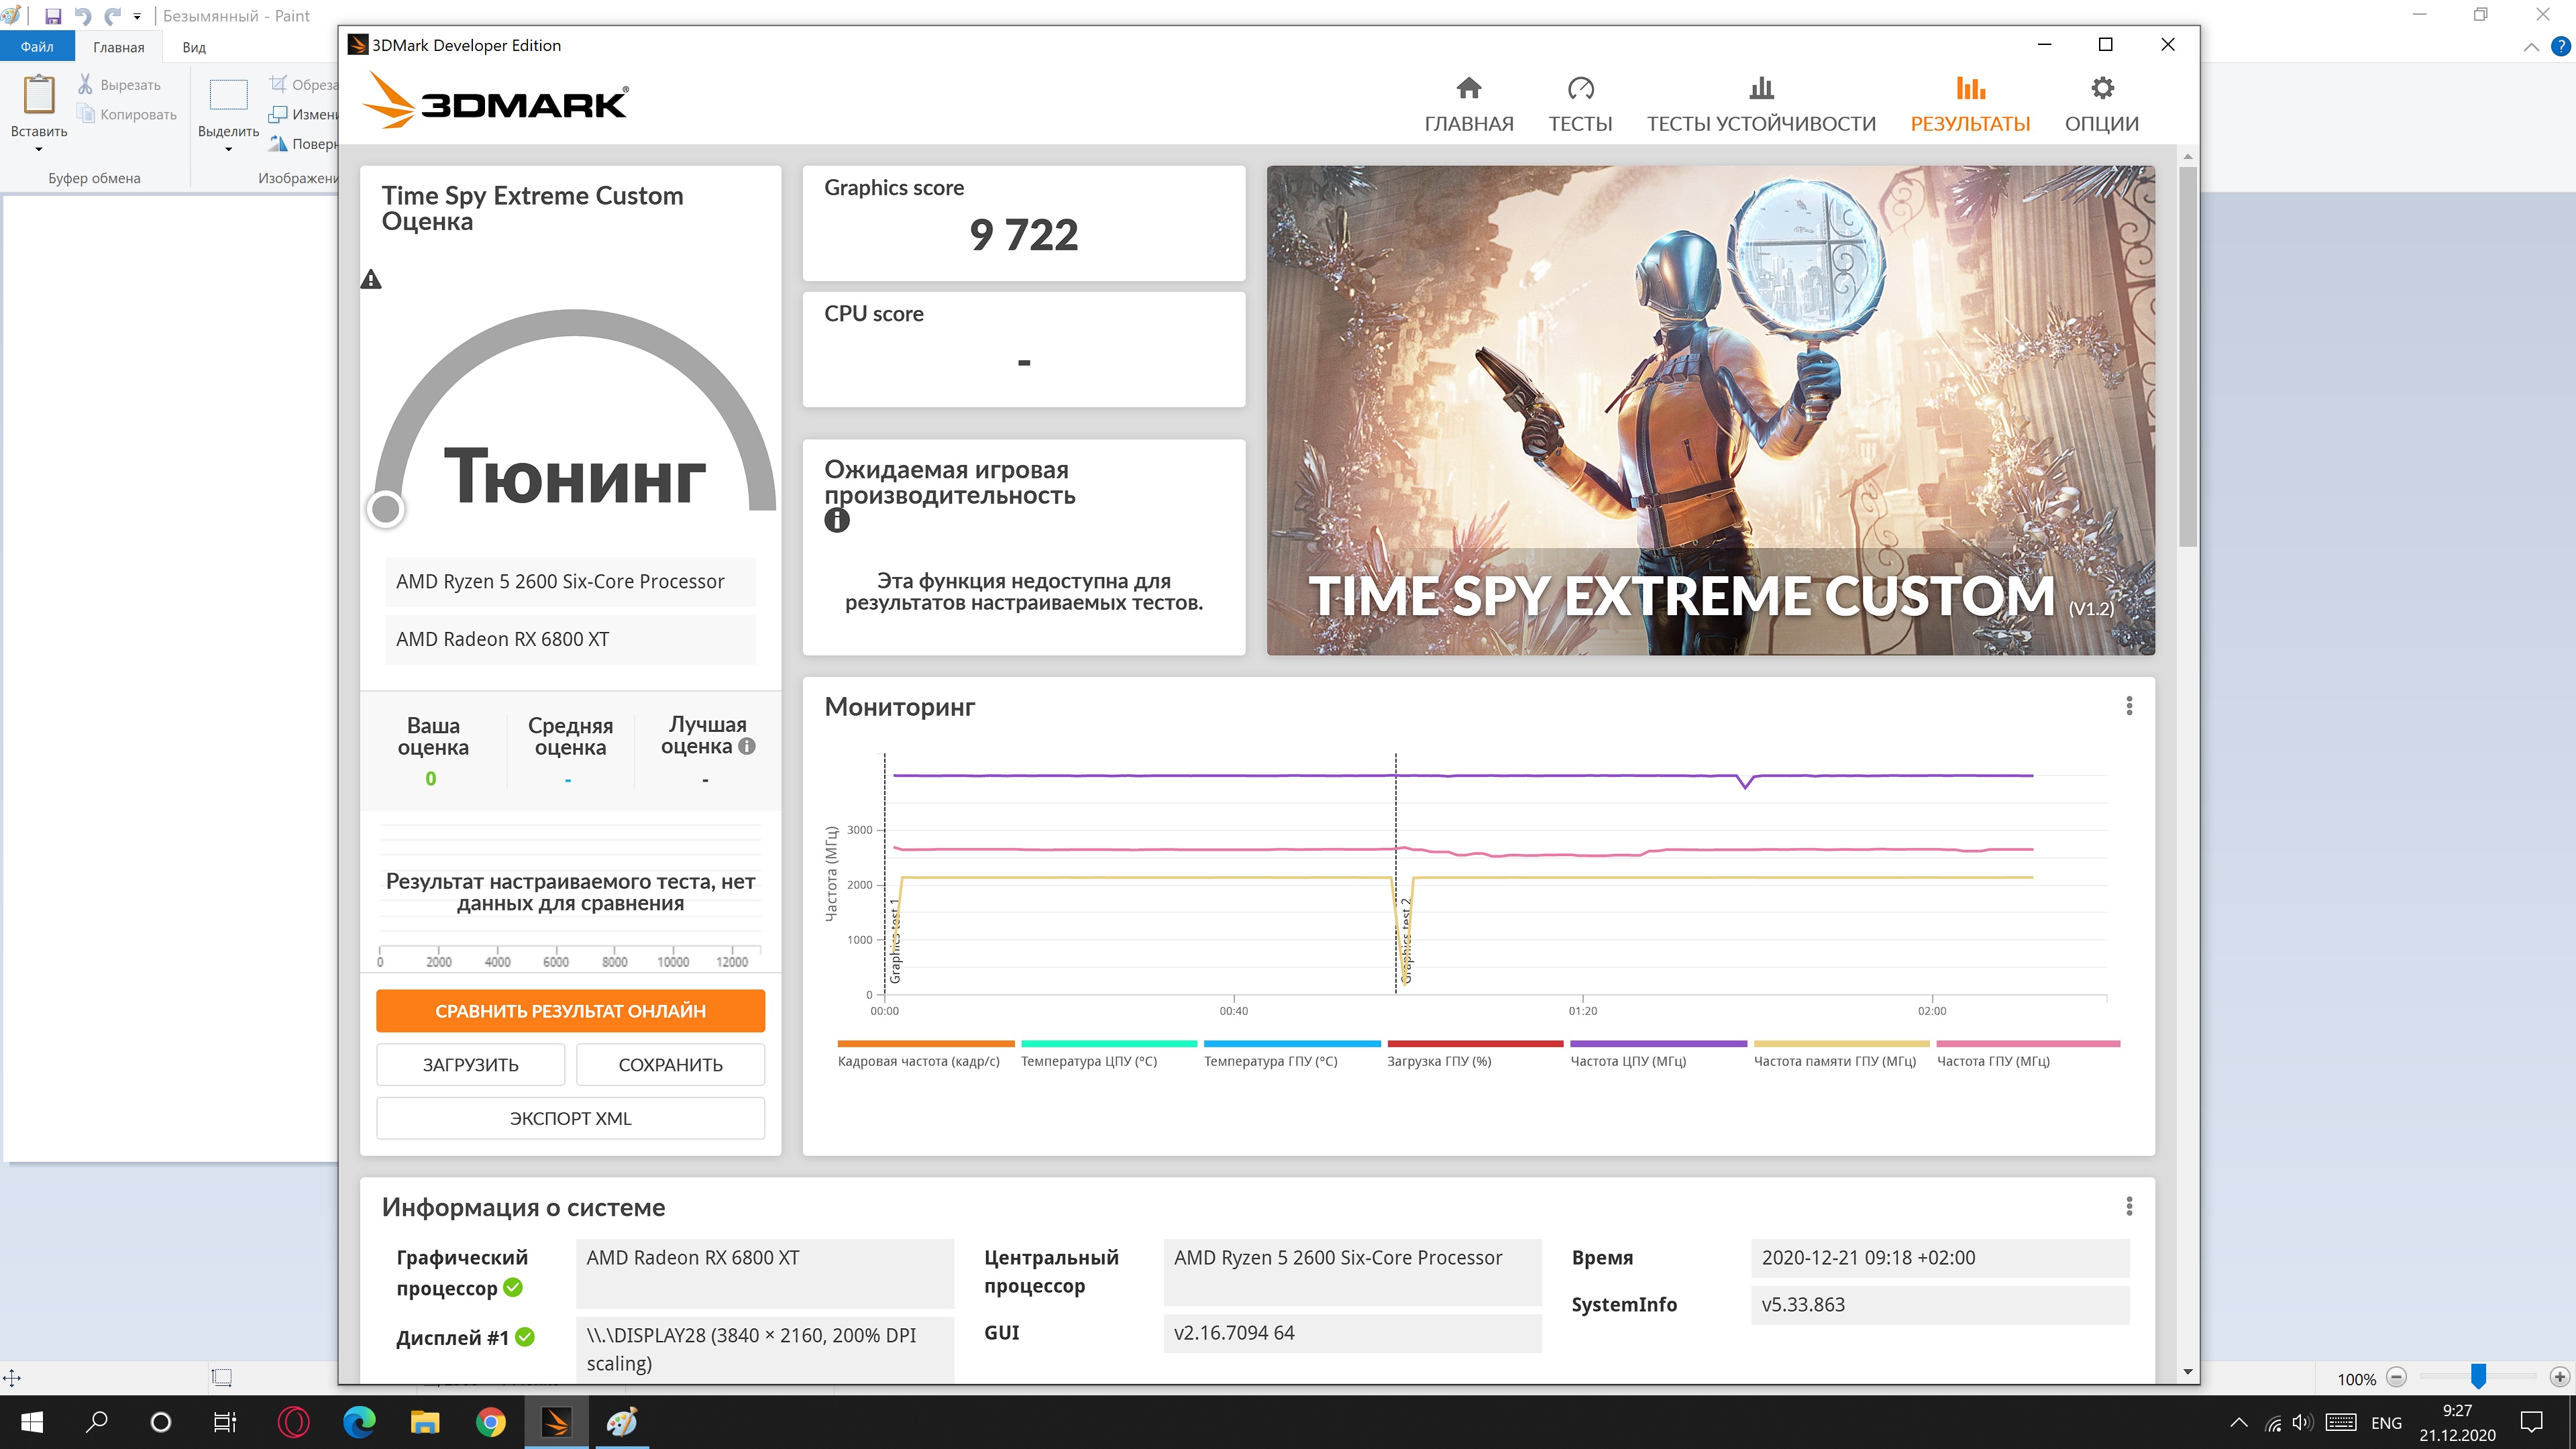2576x1449 pixels.
Task: Toggle Частота ЦПУ legend series
Action: point(1628,1061)
